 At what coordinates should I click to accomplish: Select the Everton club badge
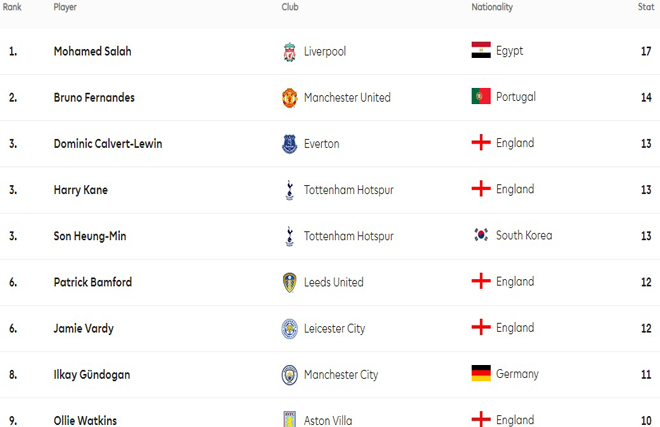[290, 144]
